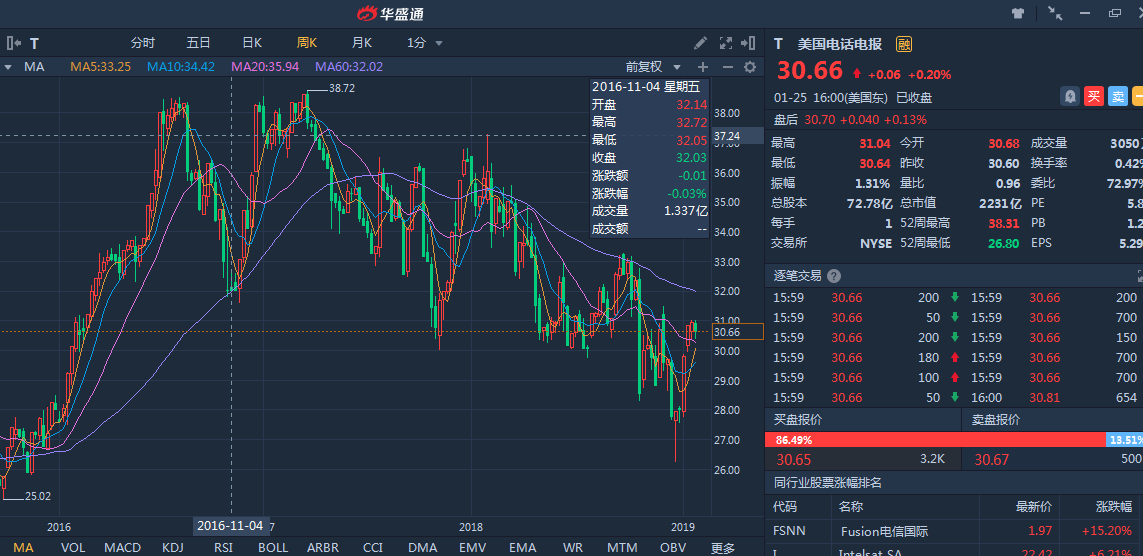
Task: Expand the chart to fullscreen
Action: pos(726,43)
